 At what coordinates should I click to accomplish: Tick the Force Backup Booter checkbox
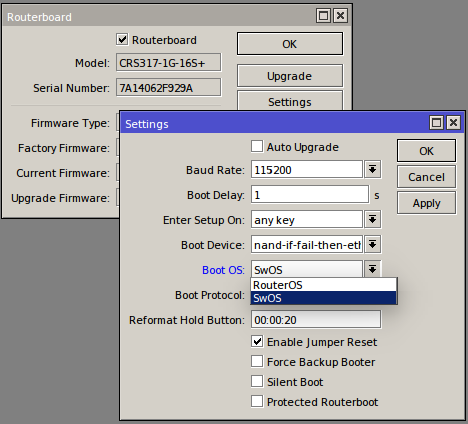257,362
